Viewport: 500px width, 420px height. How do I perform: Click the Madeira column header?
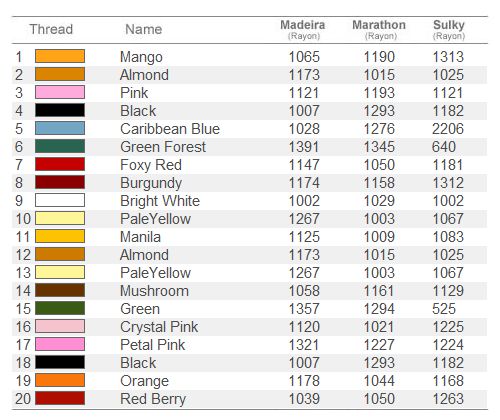point(303,29)
